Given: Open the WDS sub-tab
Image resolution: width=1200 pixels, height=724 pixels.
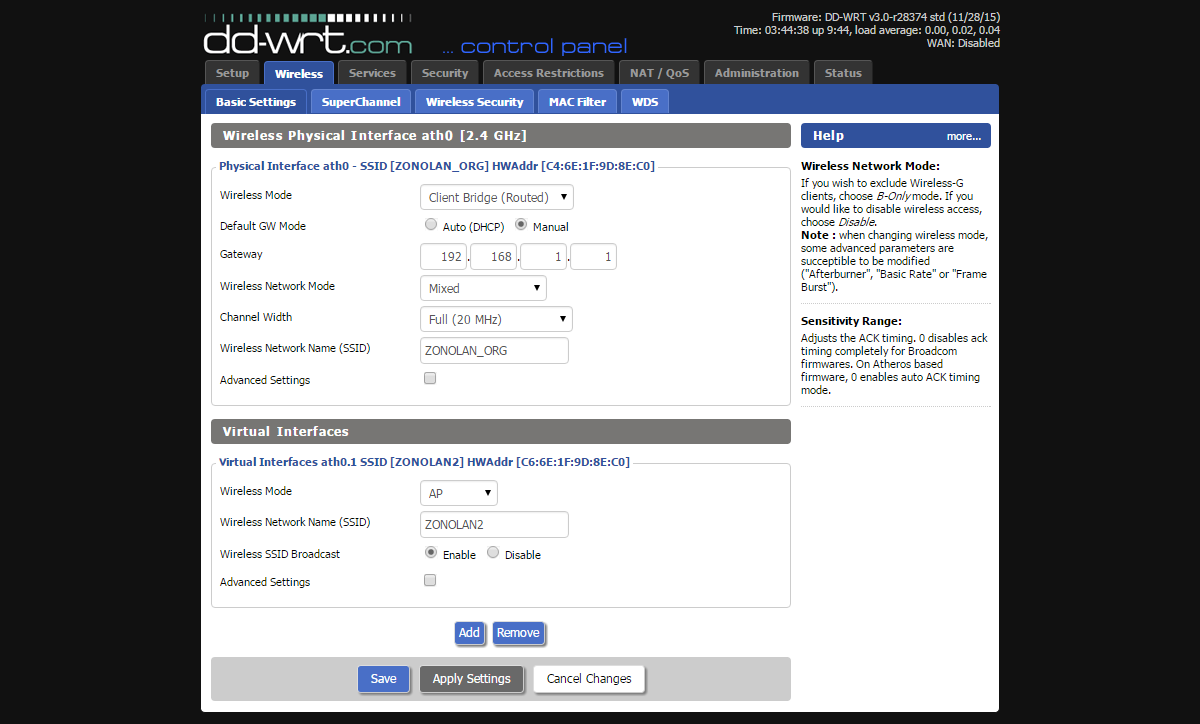Looking at the screenshot, I should 645,102.
